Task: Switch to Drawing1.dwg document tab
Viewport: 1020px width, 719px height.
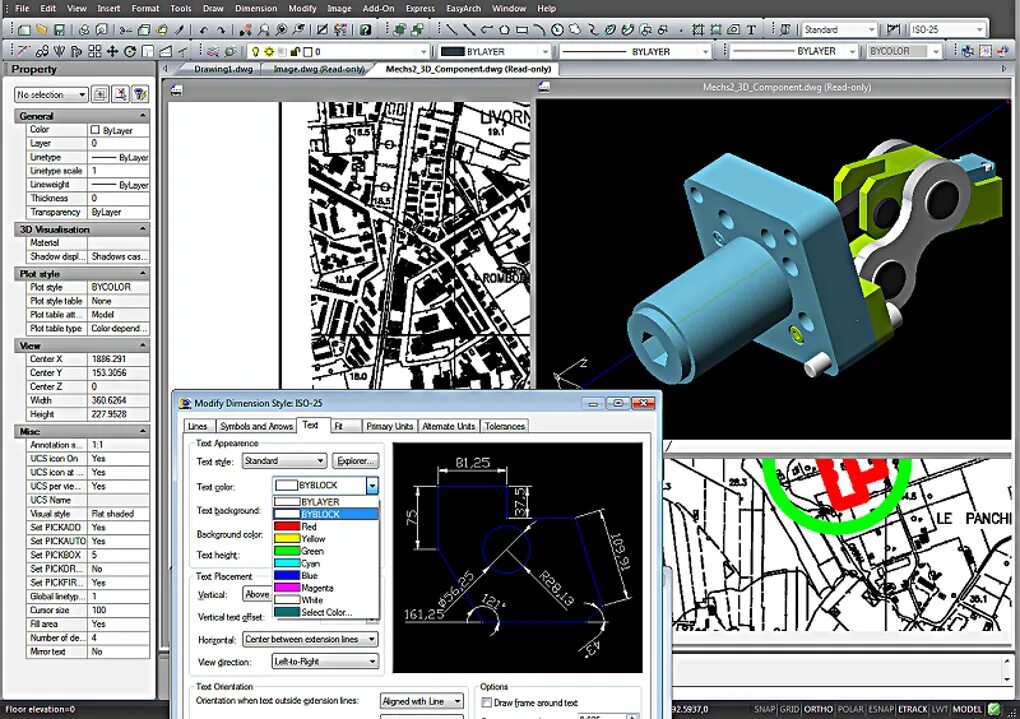Action: point(223,69)
